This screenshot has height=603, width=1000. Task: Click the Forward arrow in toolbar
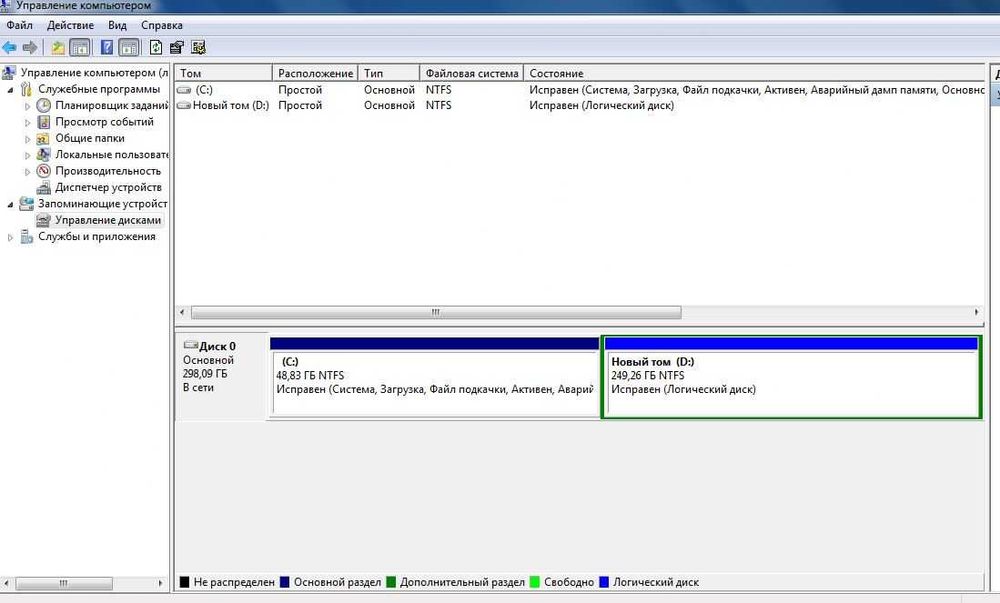[x=29, y=47]
